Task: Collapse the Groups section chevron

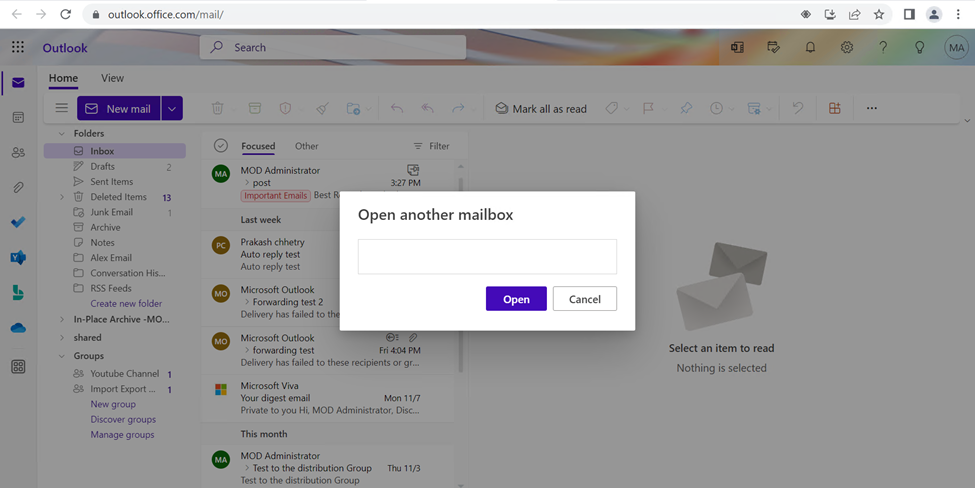Action: [x=62, y=356]
